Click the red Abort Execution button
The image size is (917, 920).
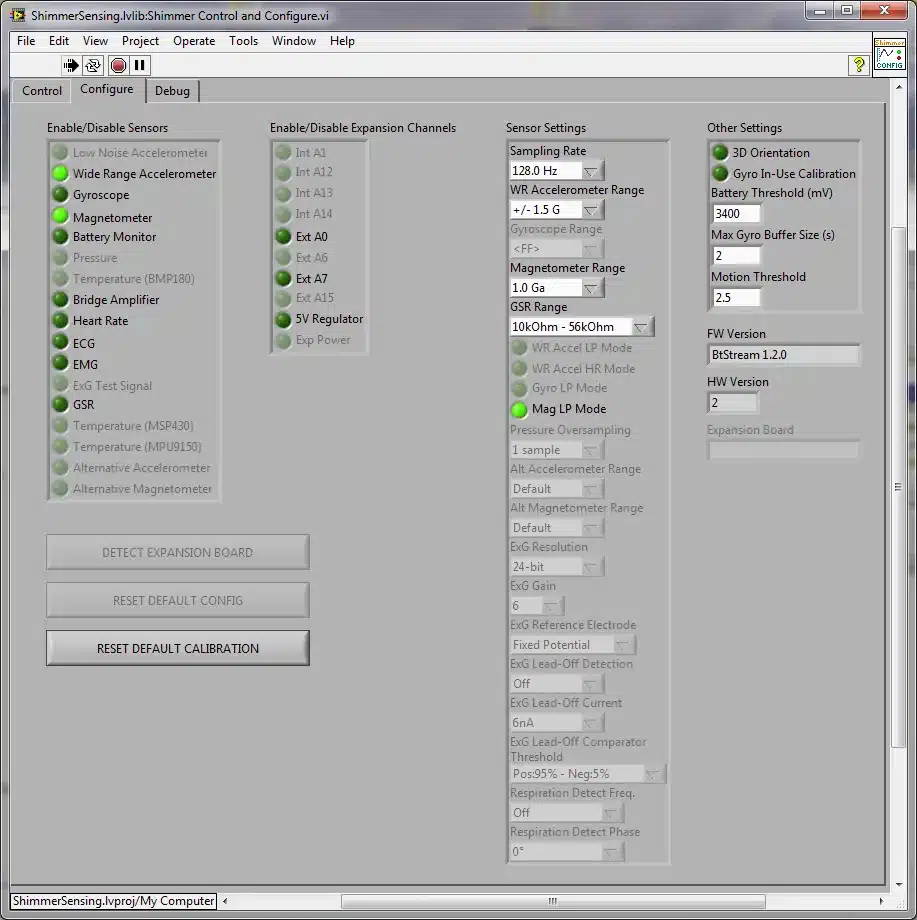(x=118, y=65)
